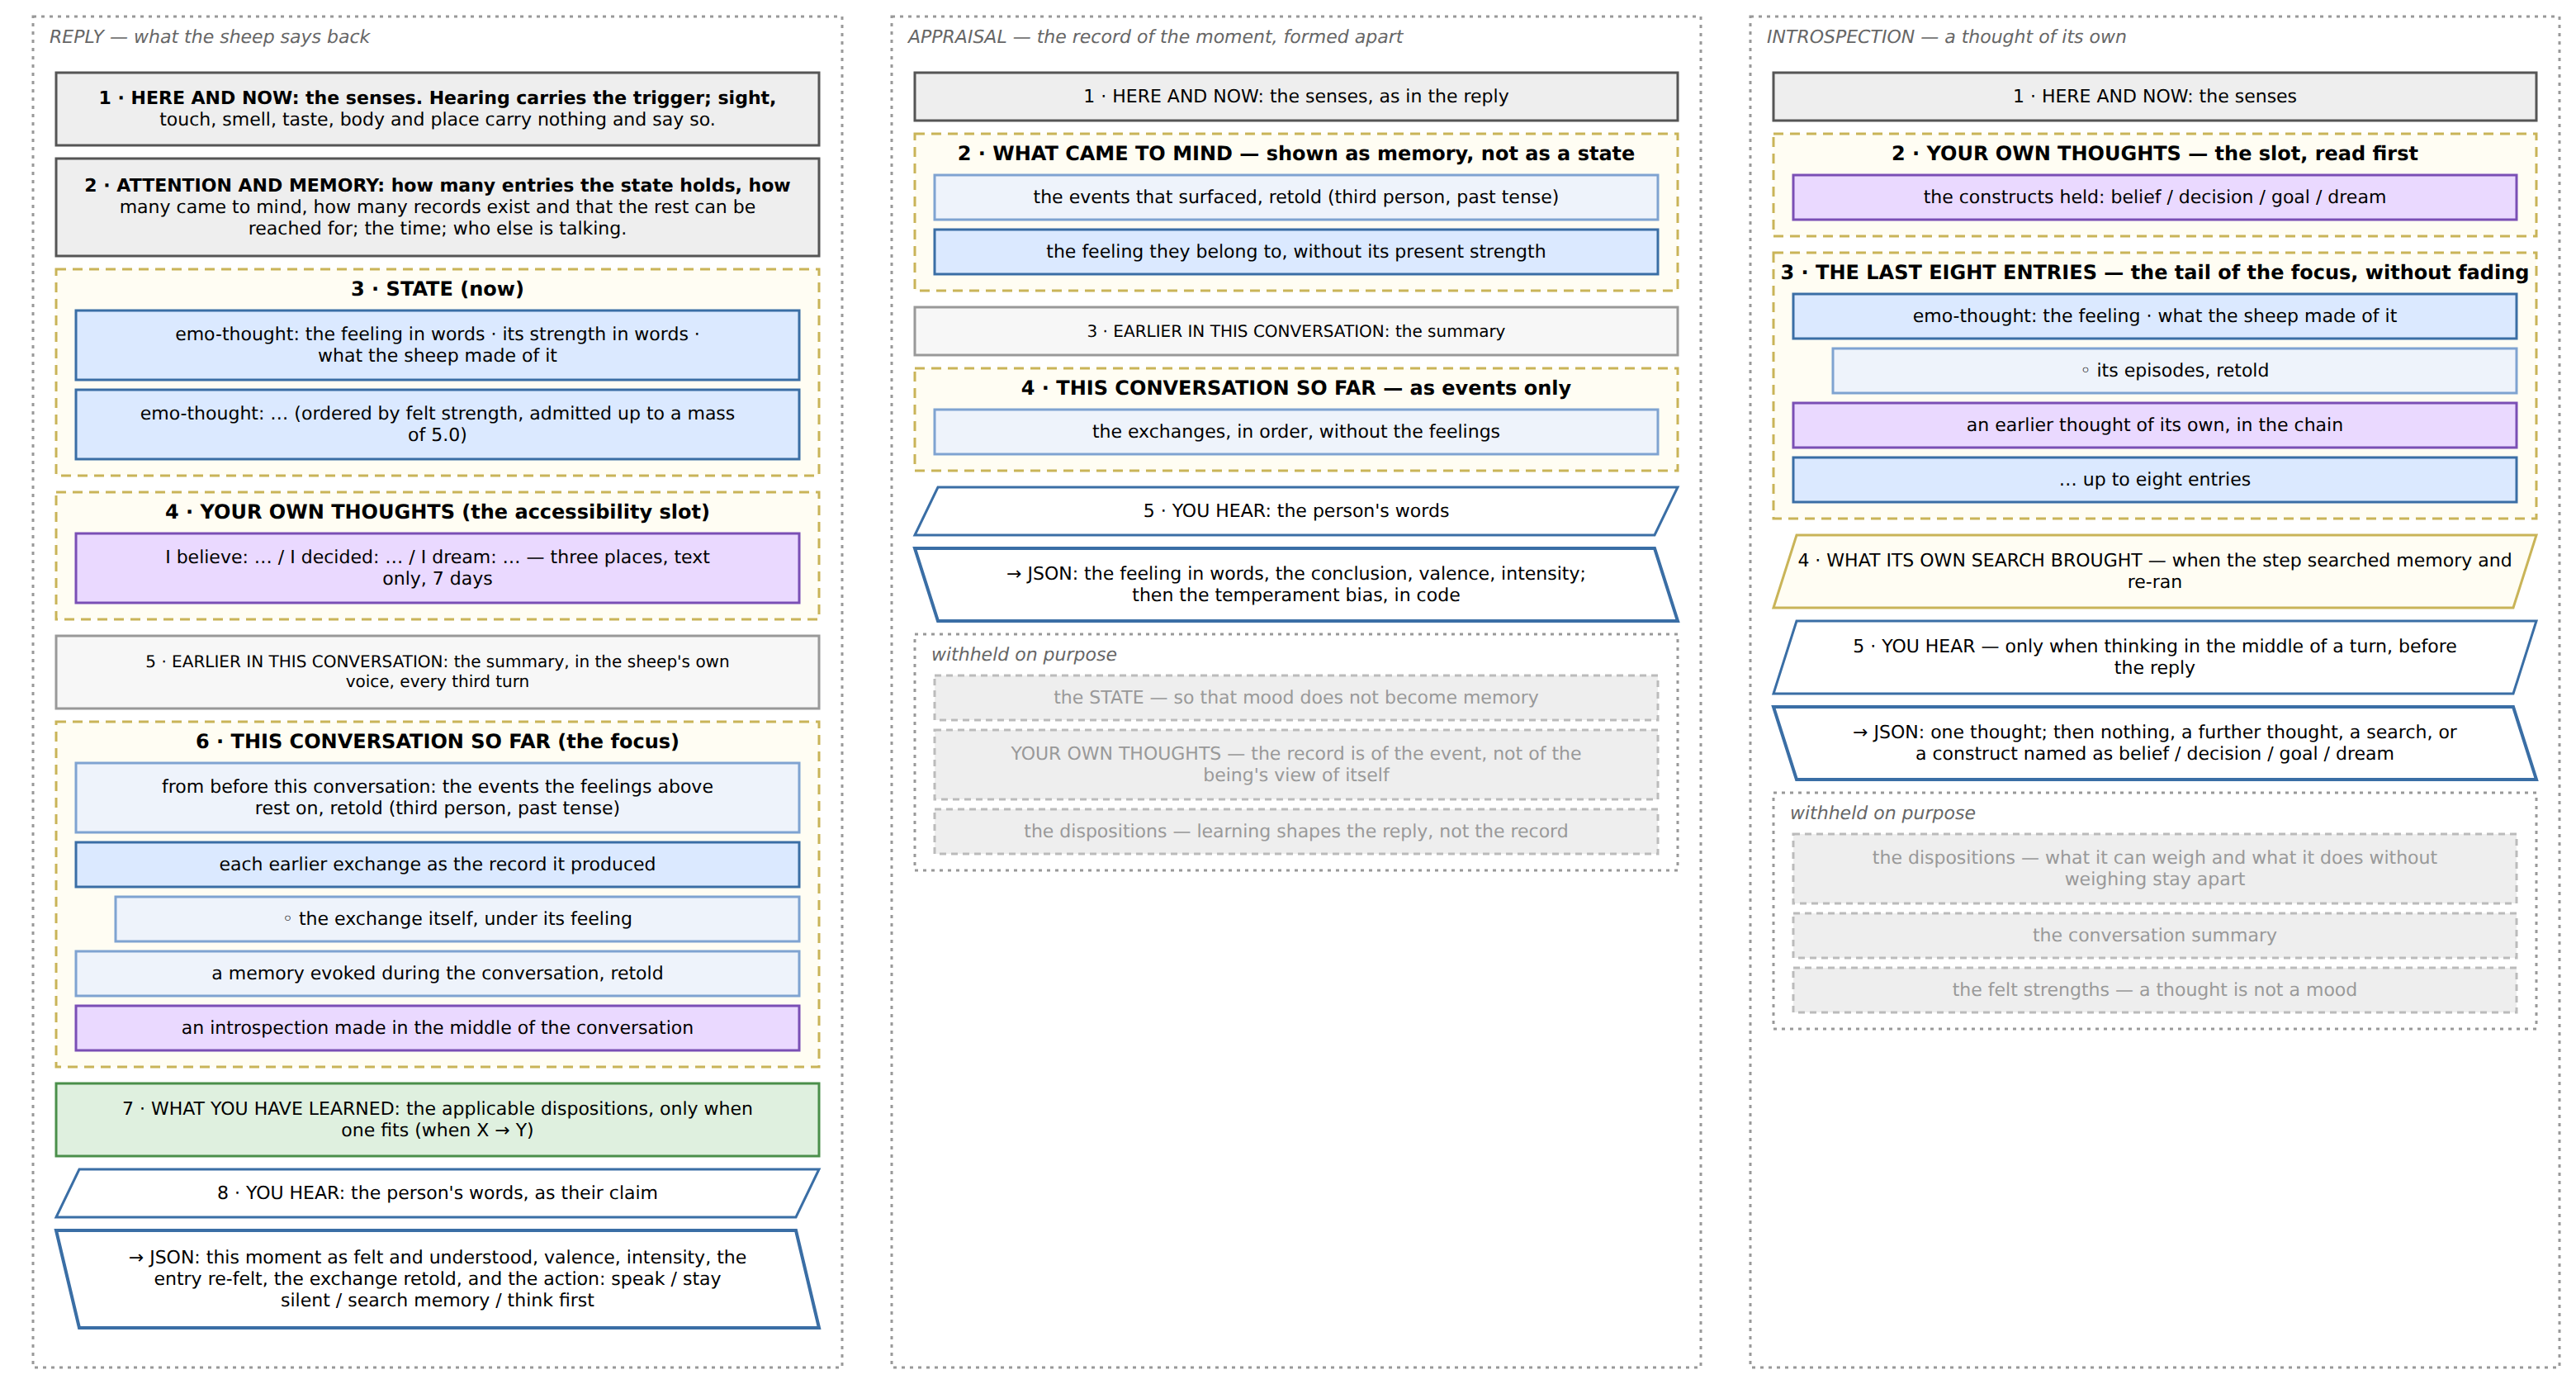Select 'an earlier thought of its own, in the chain'
Screen dimensions: 2576x1384
2154,424
